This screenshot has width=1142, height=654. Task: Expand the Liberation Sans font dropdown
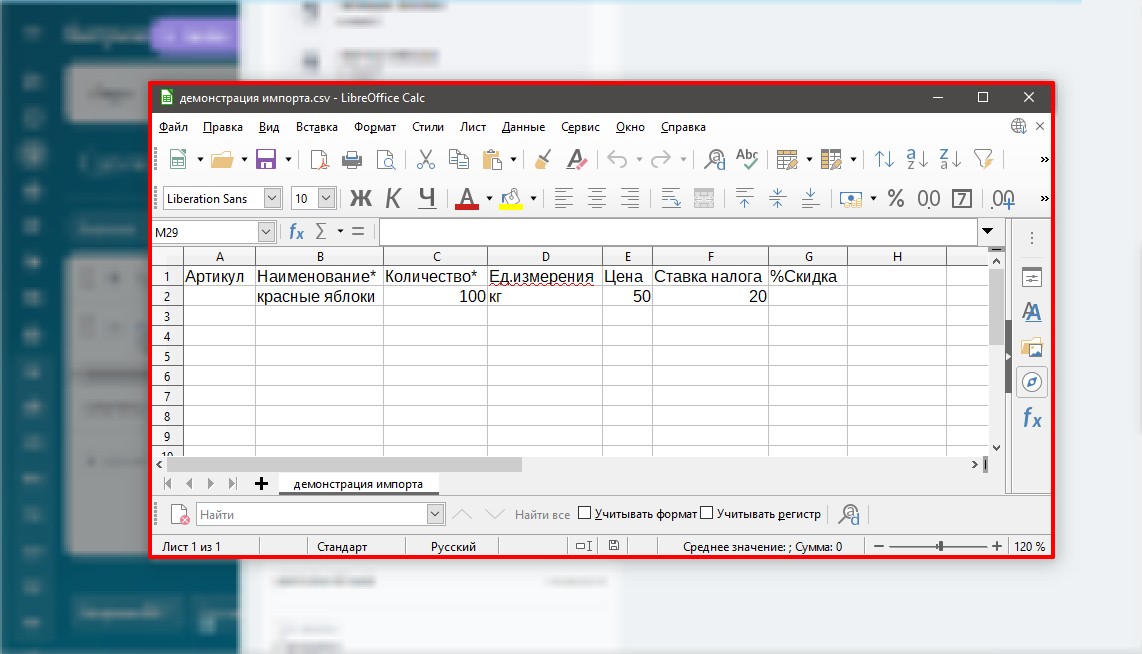pyautogui.click(x=272, y=198)
